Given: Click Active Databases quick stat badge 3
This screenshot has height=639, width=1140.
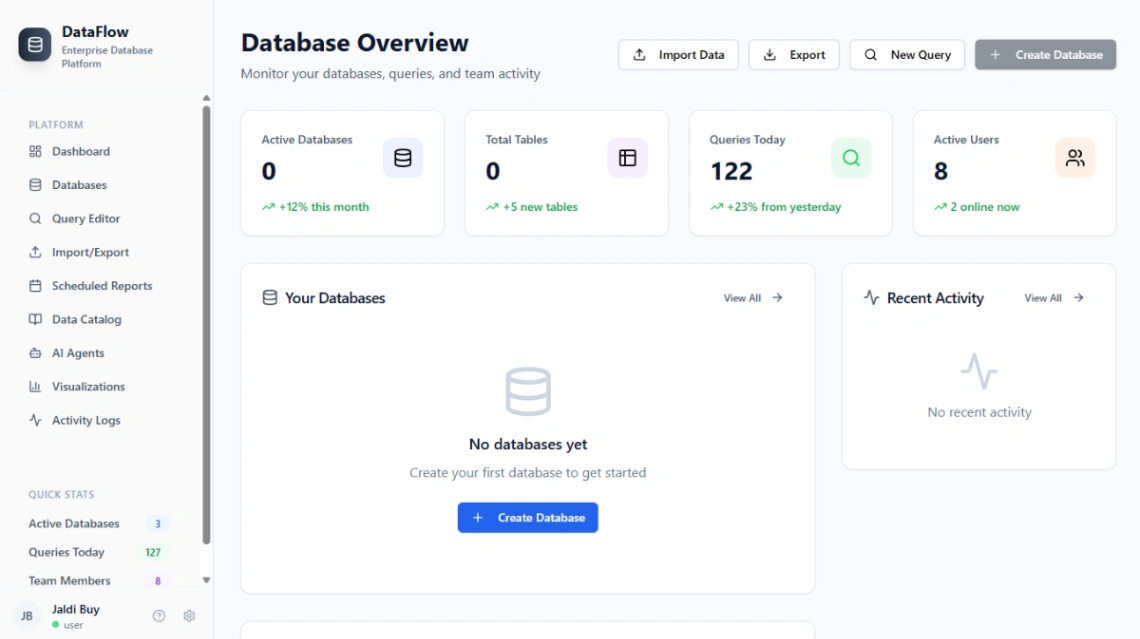Looking at the screenshot, I should point(158,523).
